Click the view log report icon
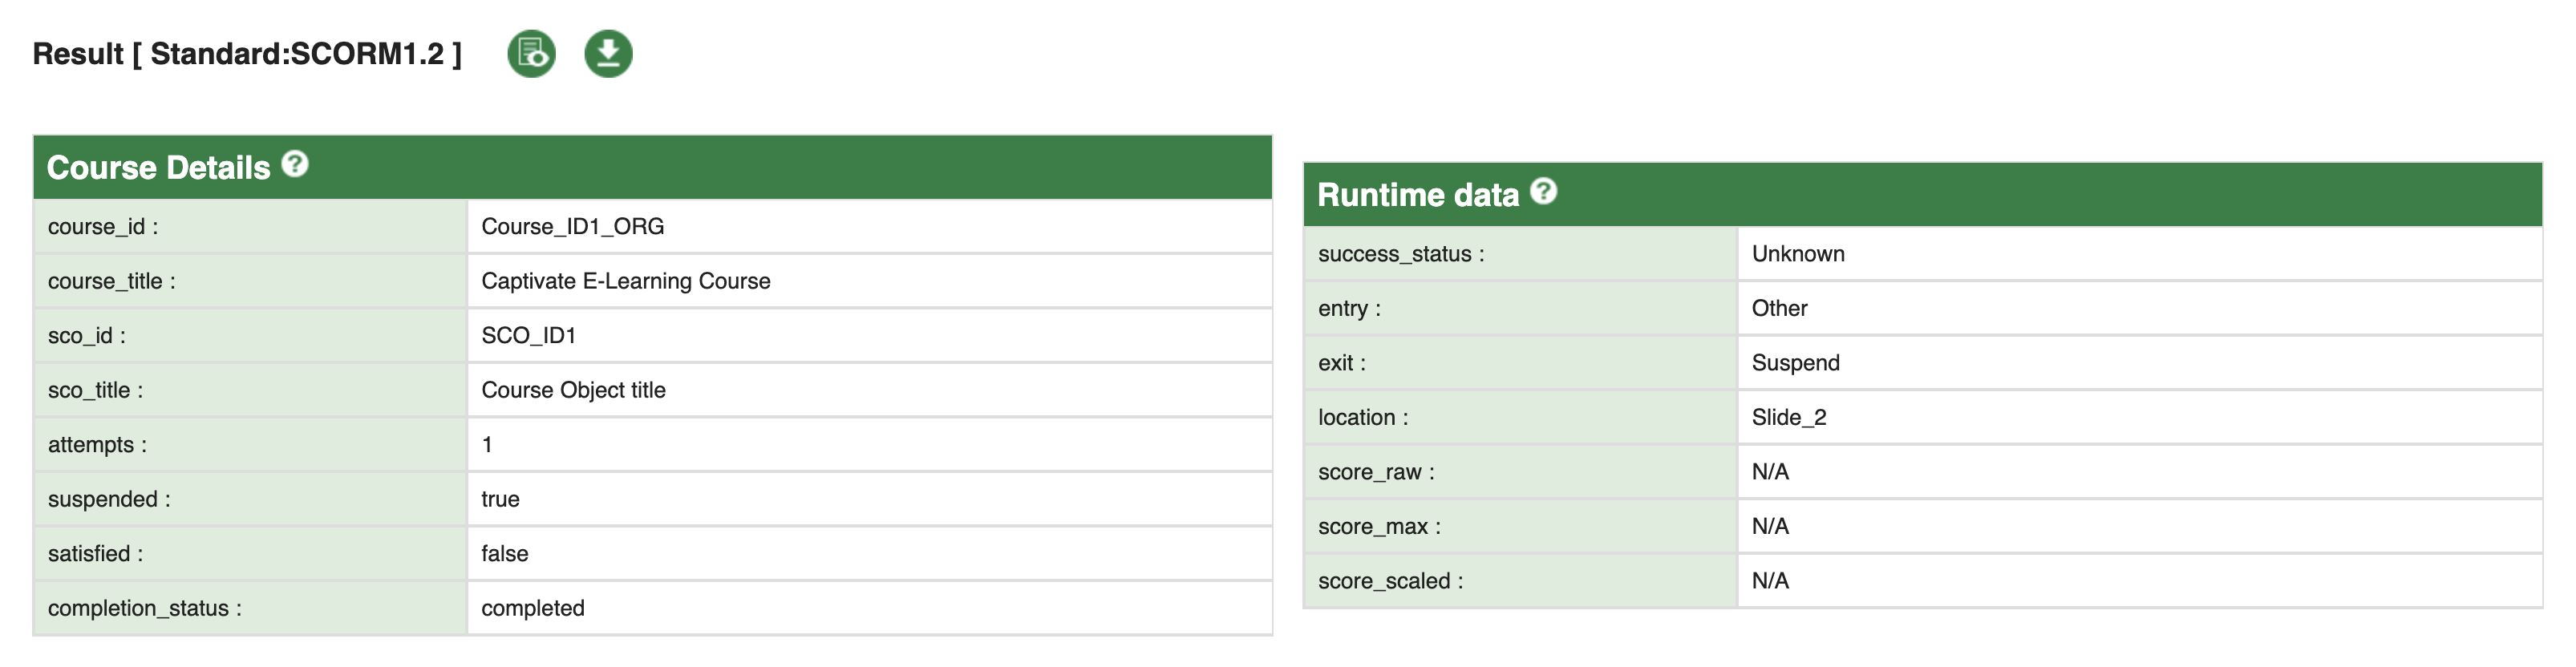The height and width of the screenshot is (667, 2576). (531, 54)
